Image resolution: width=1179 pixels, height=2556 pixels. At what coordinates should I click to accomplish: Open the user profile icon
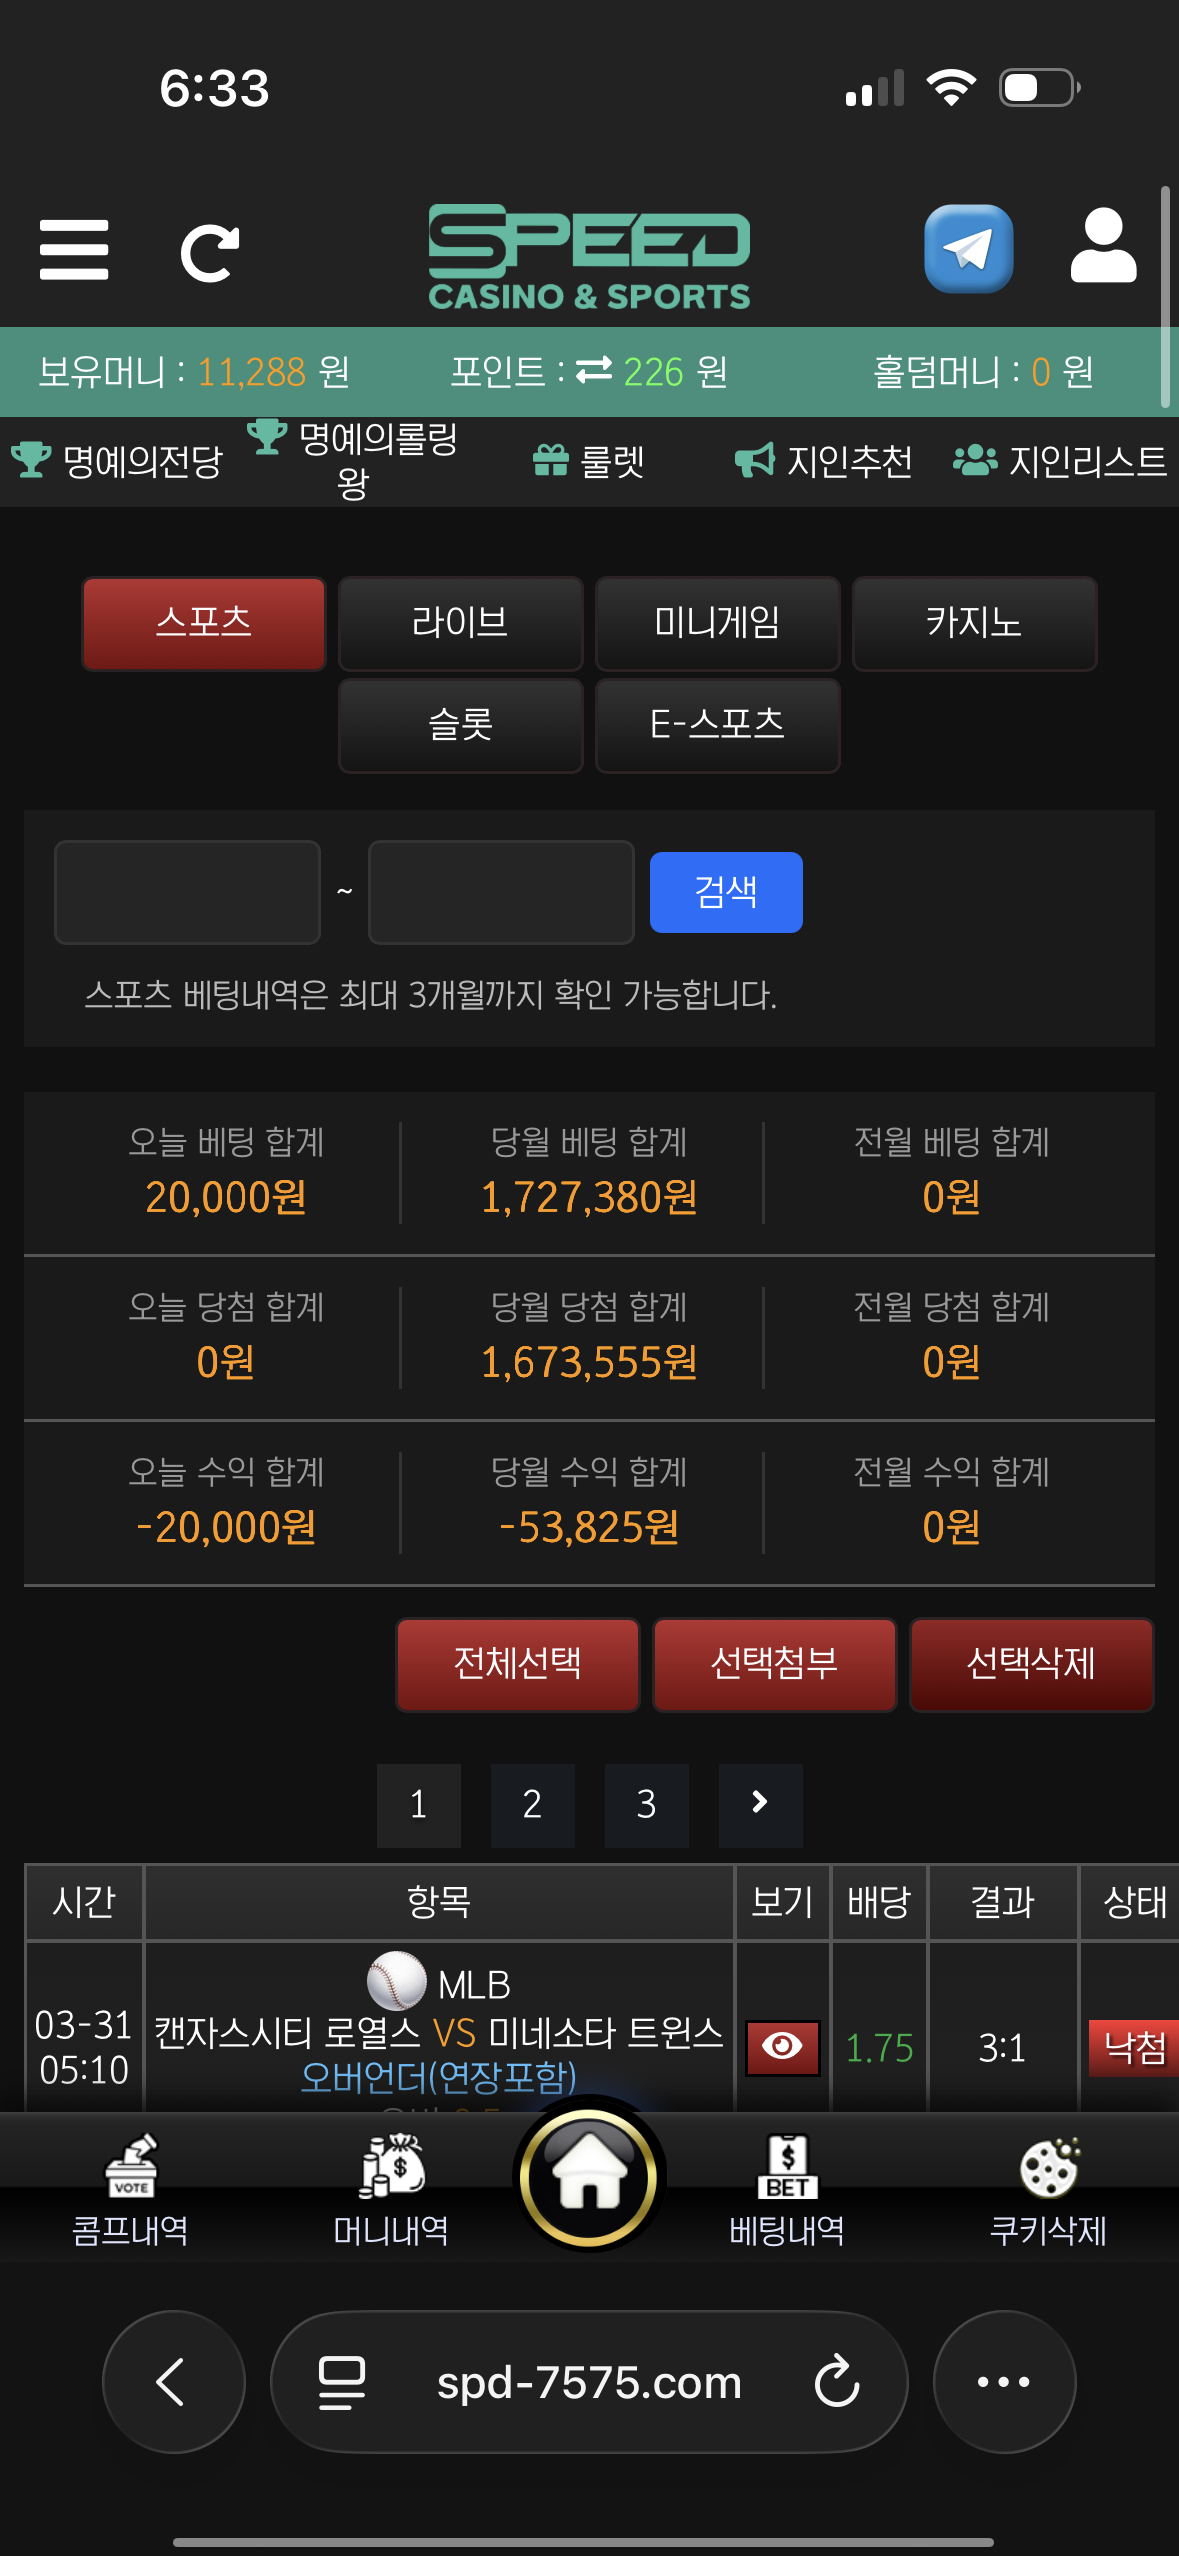coord(1103,246)
